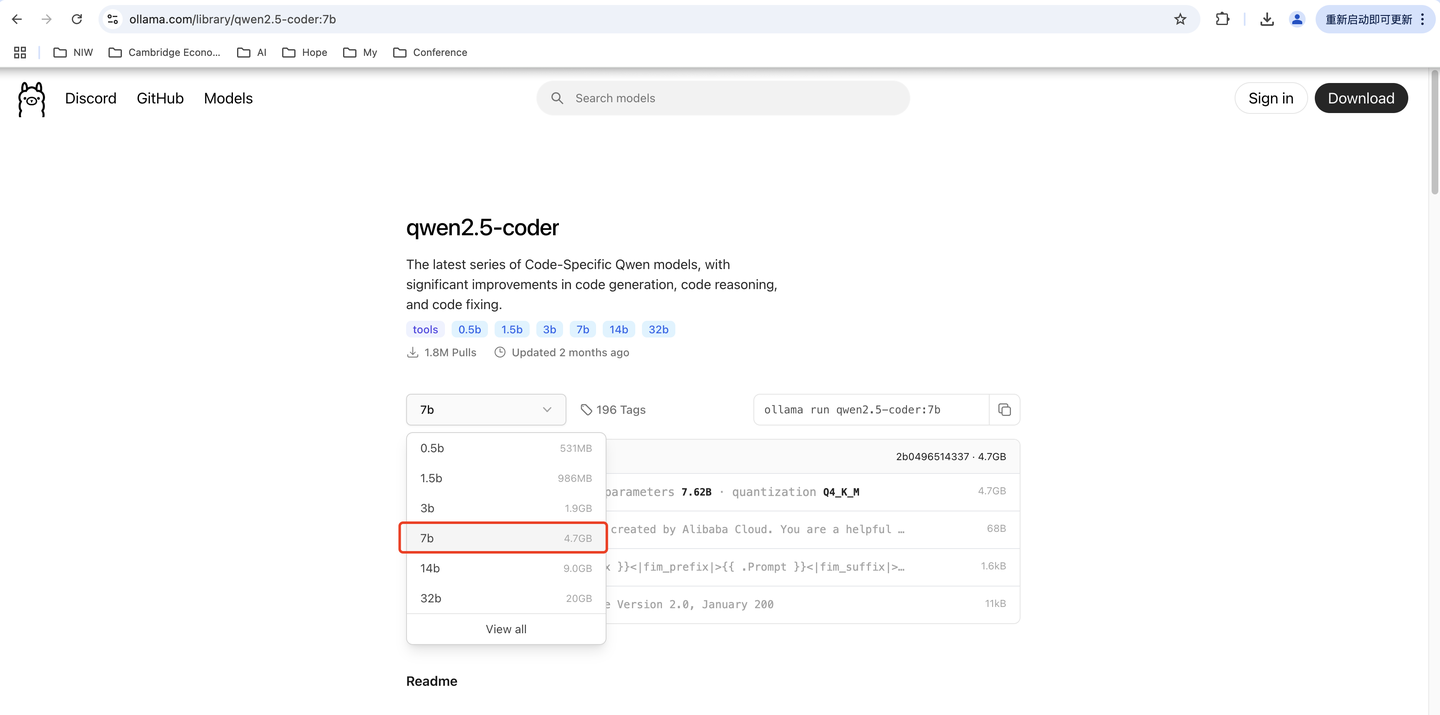Open the apps grid in the bookmarks bar
This screenshot has width=1440, height=715.
[x=20, y=52]
